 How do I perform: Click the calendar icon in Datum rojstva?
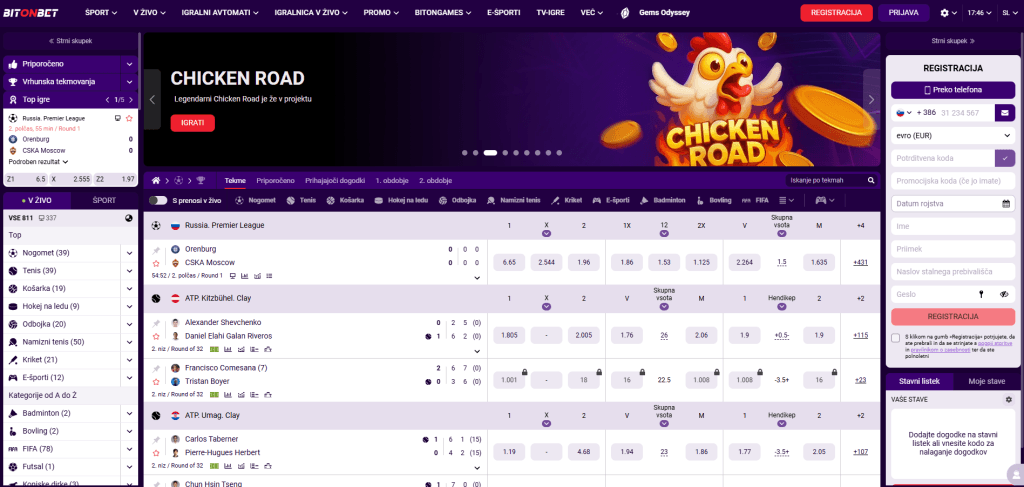pos(1006,204)
